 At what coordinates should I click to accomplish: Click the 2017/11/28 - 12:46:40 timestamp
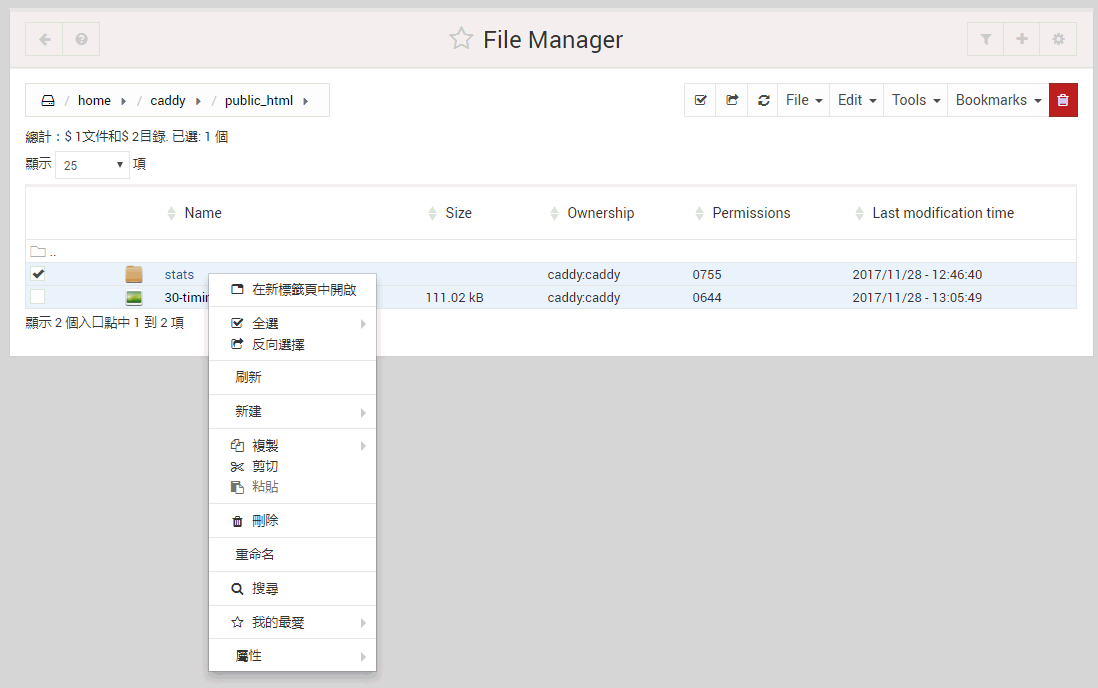[x=917, y=275]
